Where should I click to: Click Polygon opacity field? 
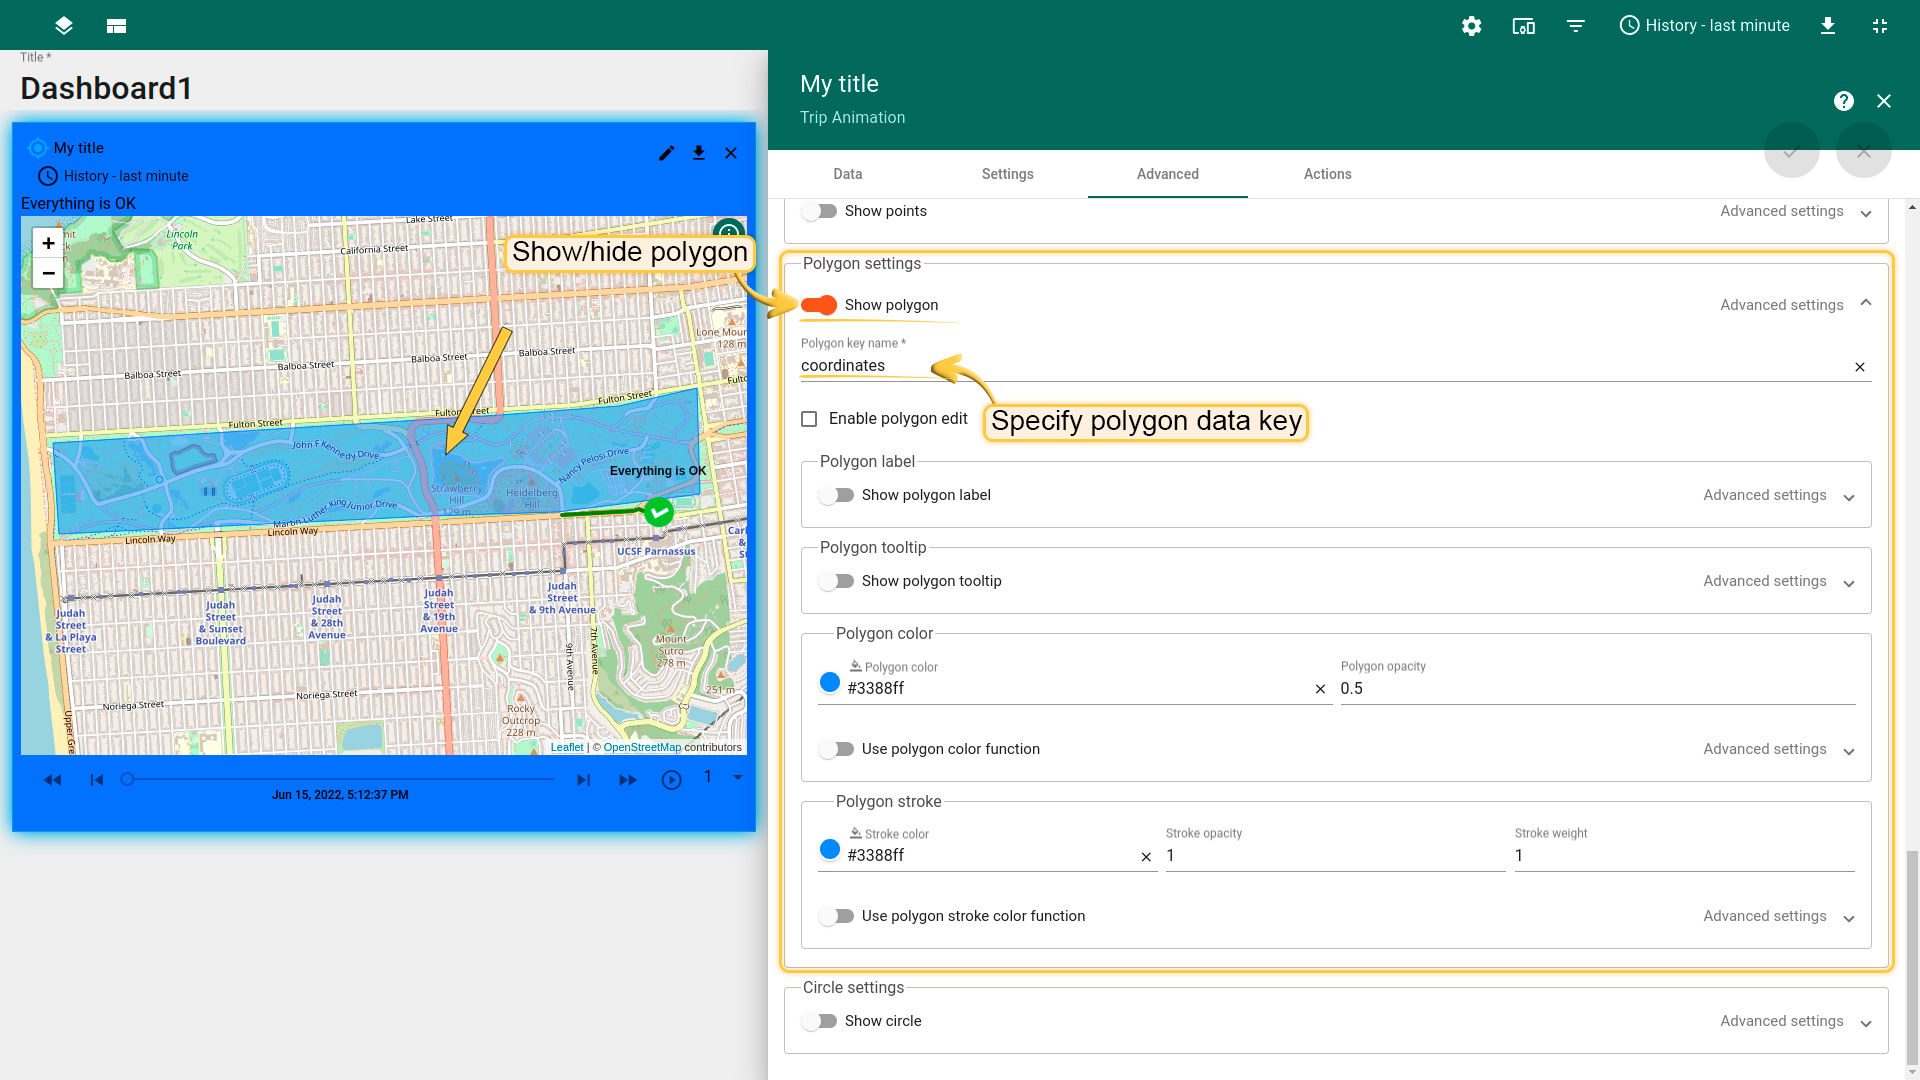(1597, 688)
